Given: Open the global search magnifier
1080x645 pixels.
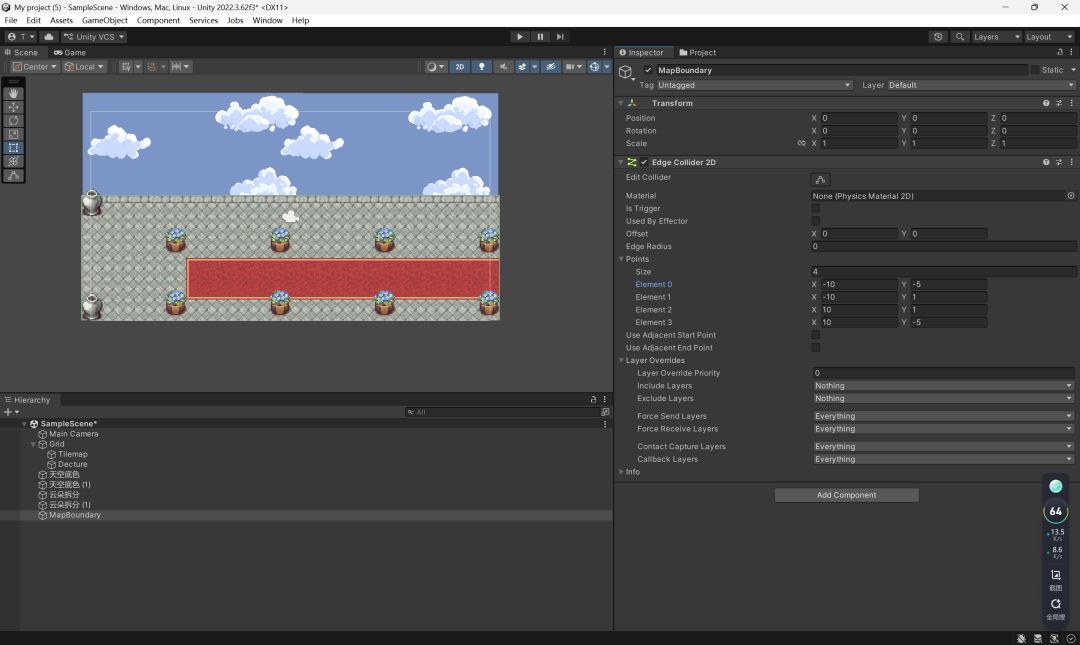Looking at the screenshot, I should tap(959, 37).
